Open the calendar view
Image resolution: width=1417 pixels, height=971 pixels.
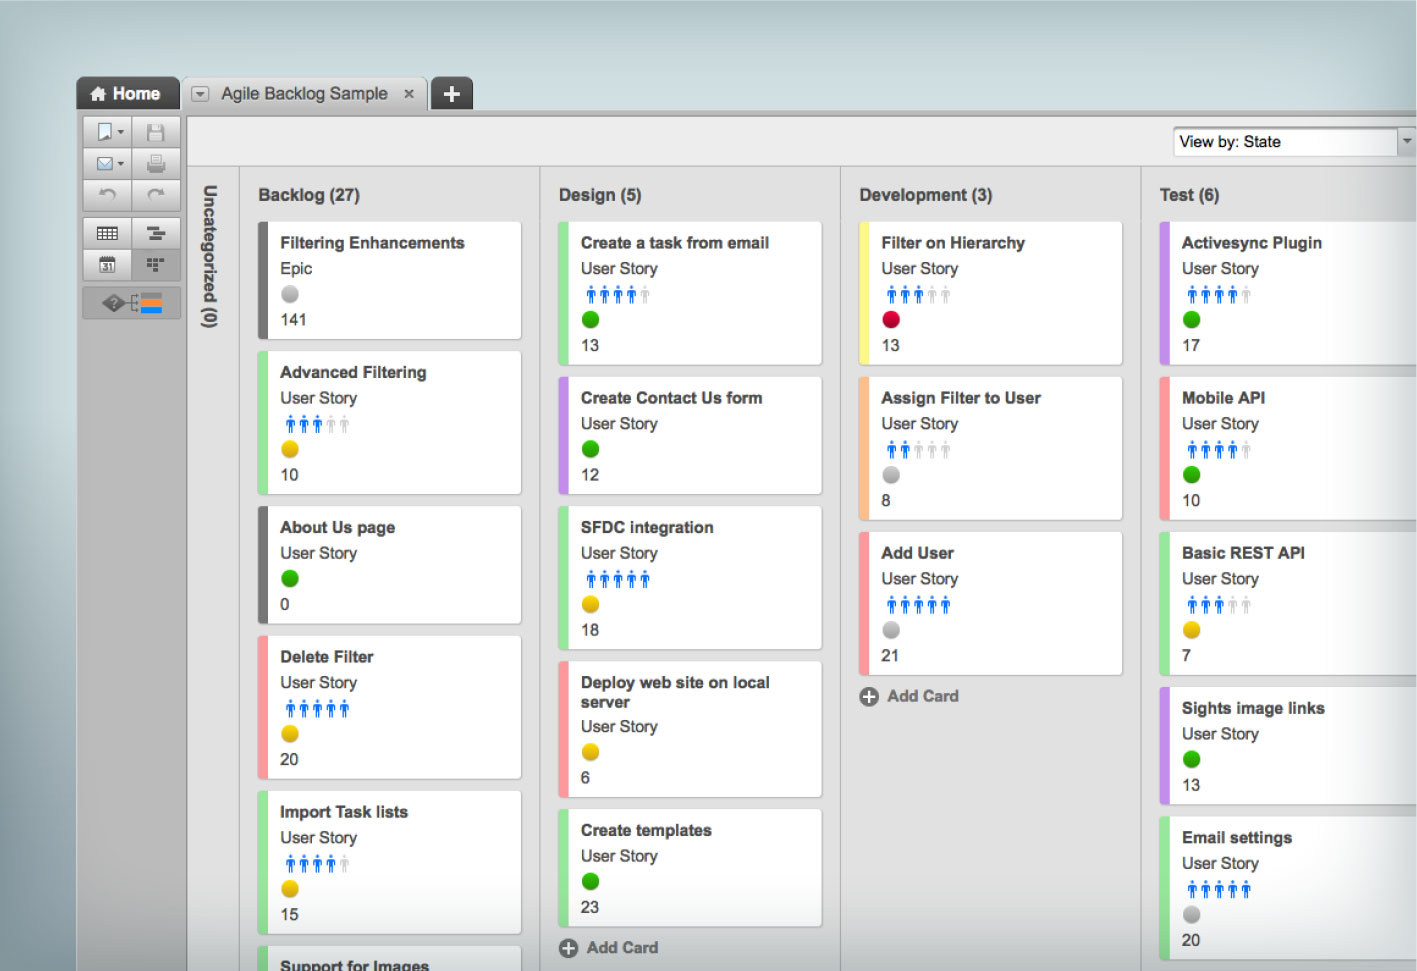[x=106, y=264]
